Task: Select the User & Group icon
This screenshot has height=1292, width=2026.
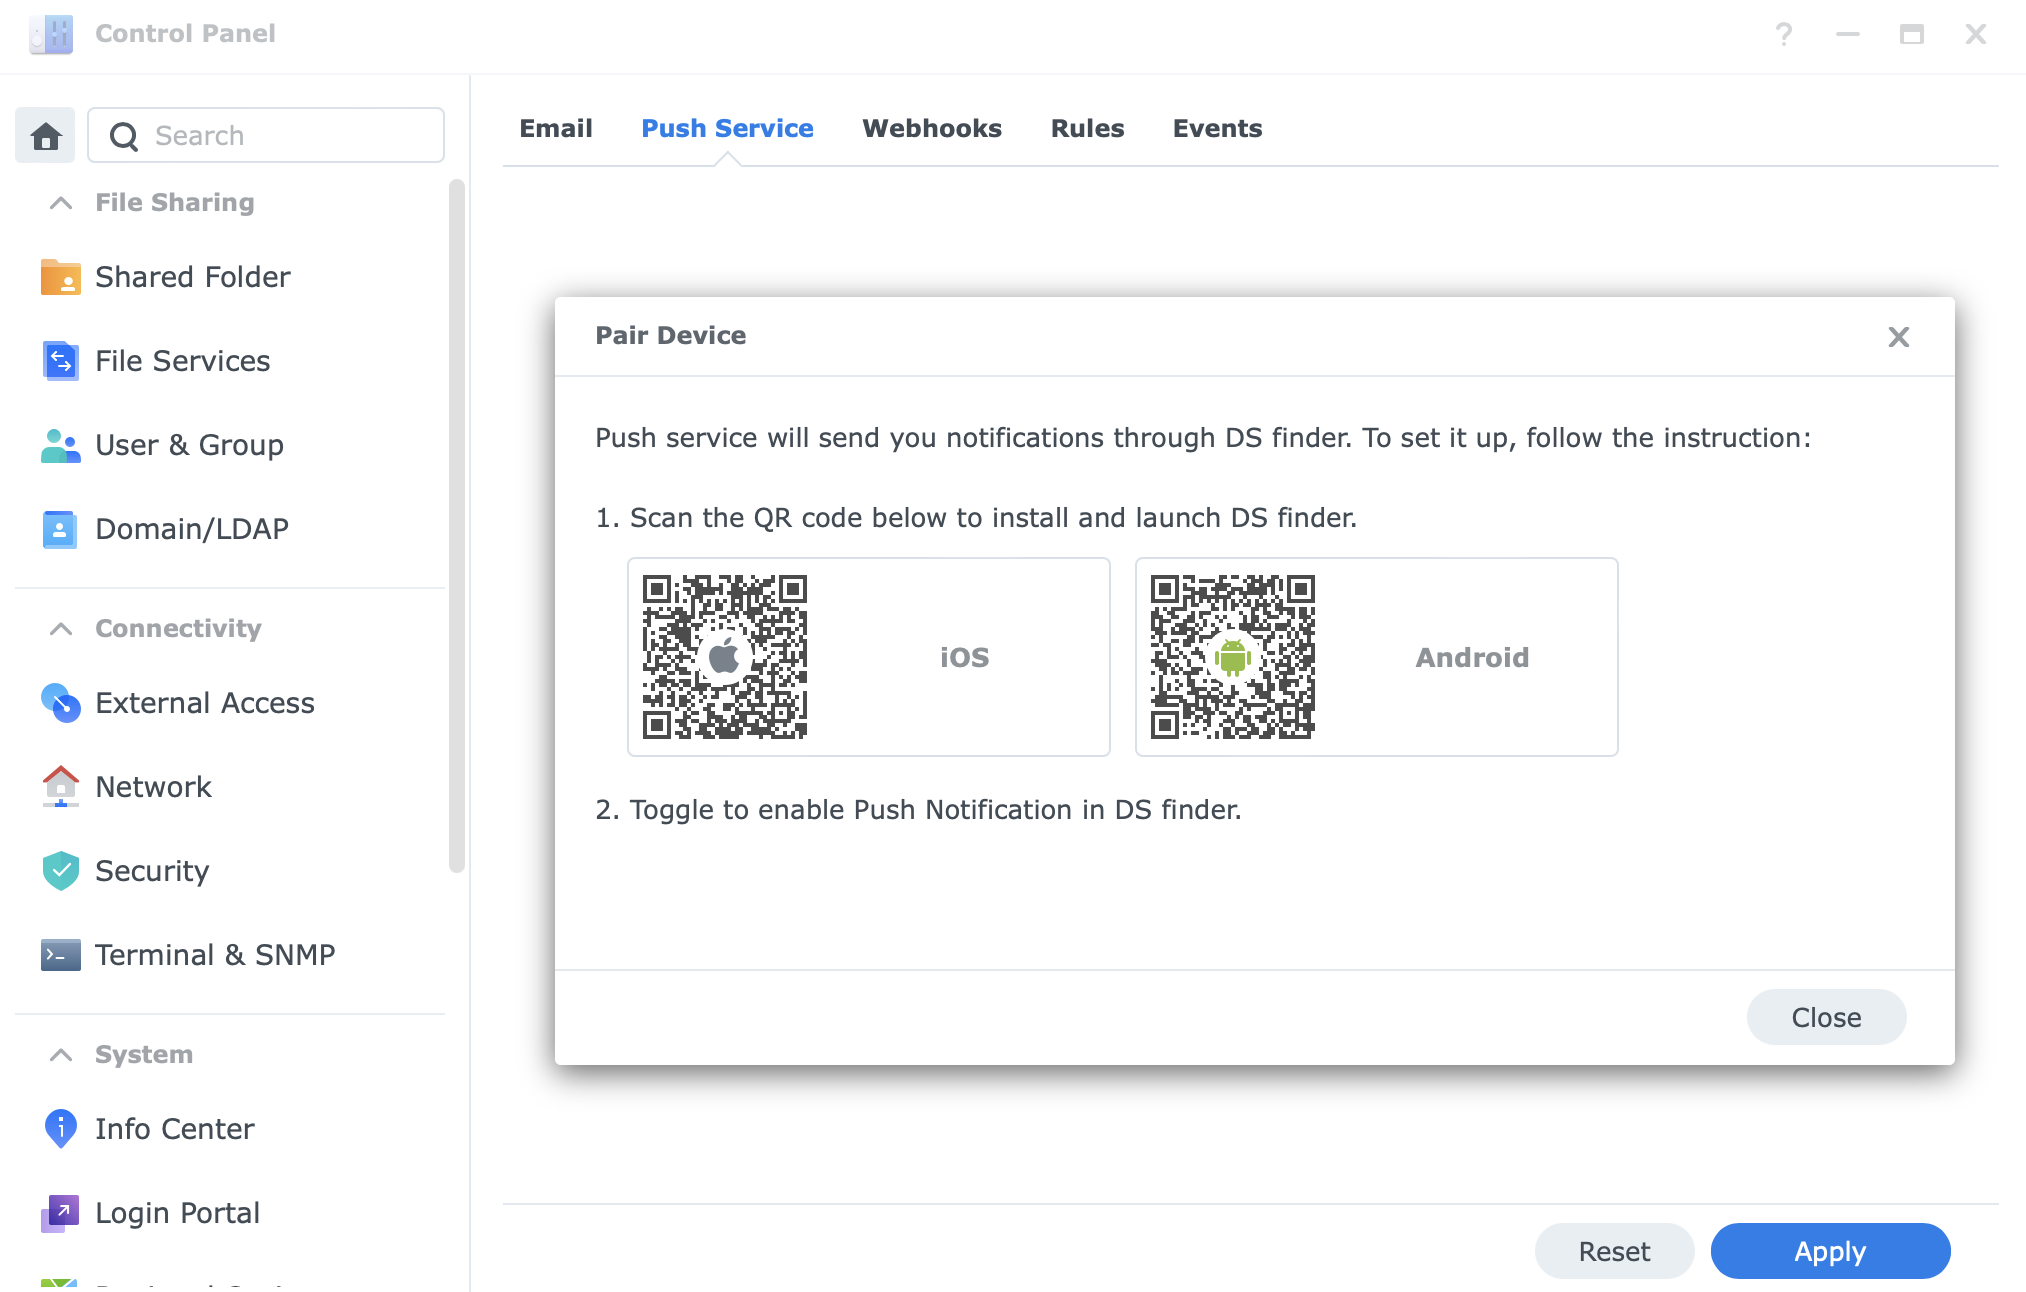Action: point(60,445)
